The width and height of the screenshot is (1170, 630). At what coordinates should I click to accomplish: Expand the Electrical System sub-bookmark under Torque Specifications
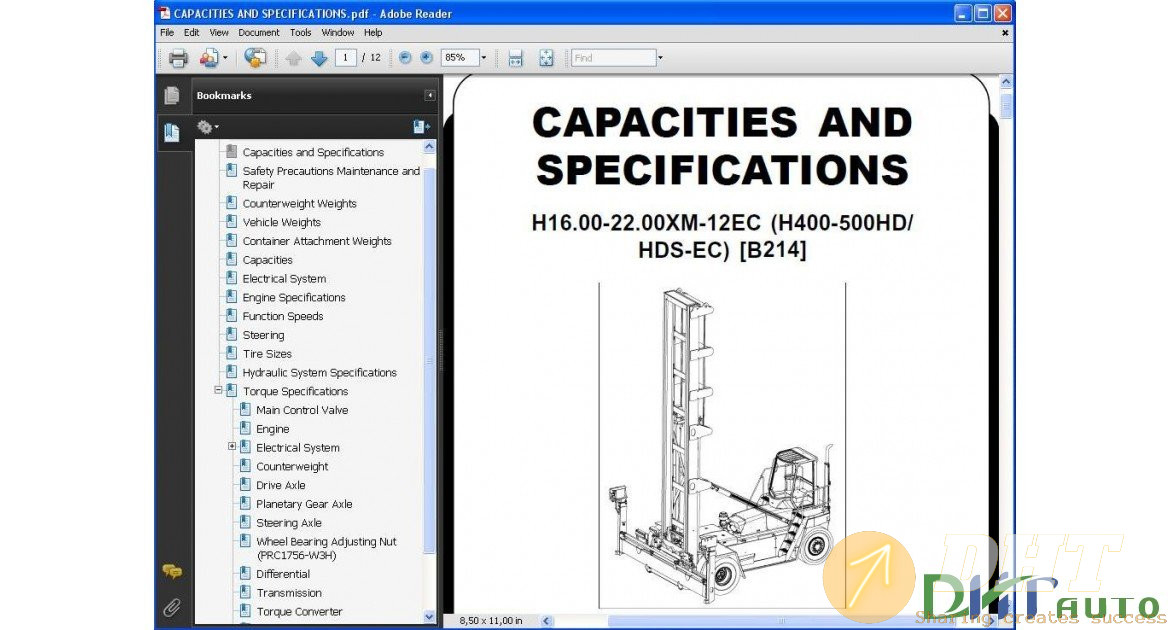232,446
